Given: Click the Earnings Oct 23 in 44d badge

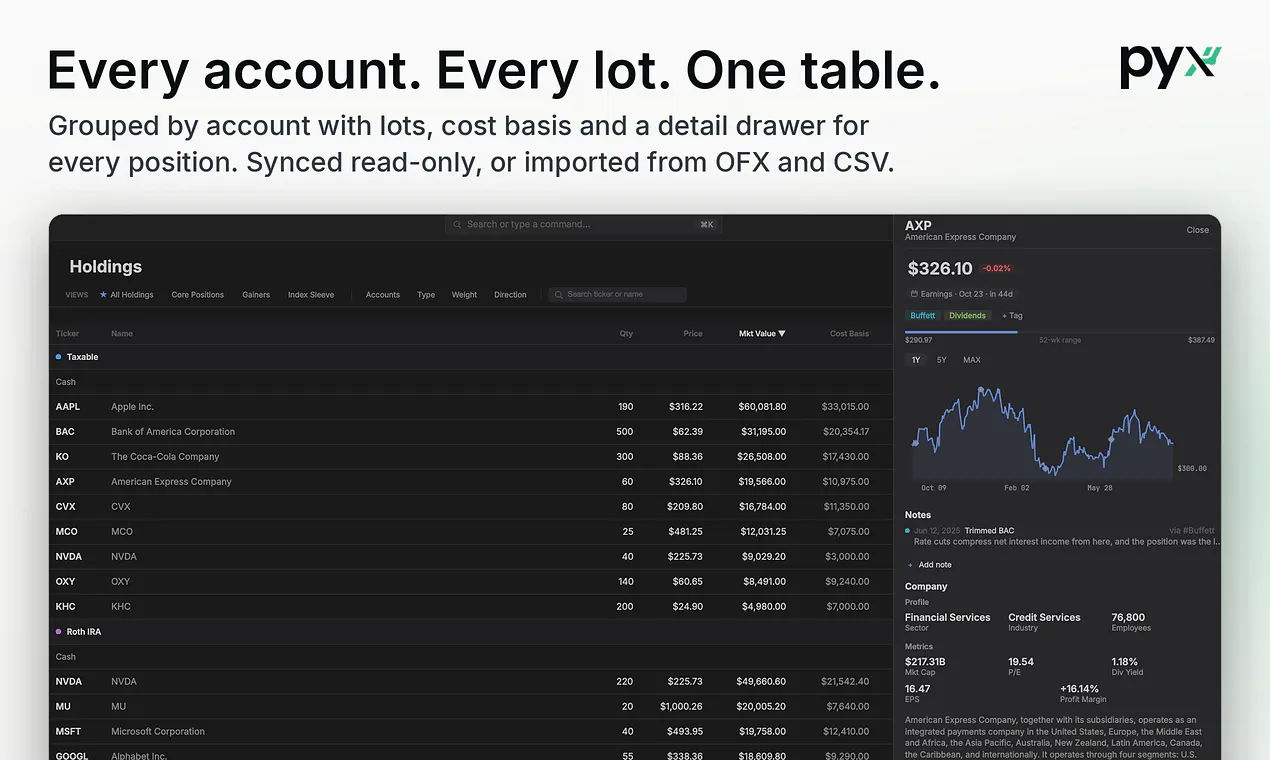Looking at the screenshot, I should pos(962,294).
